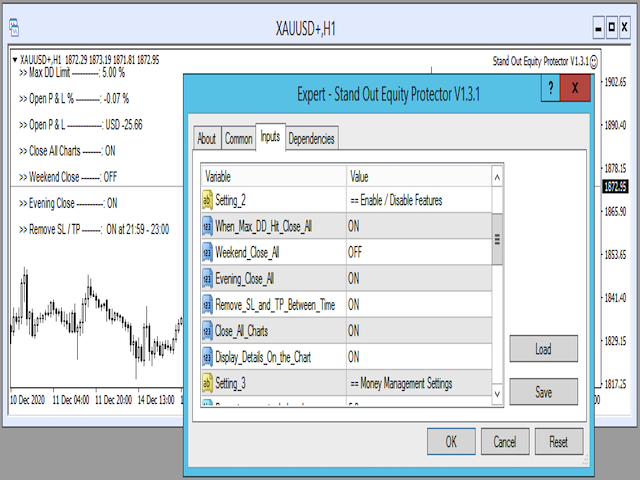Screen dimensions: 640x480
Task: Select the ON value for Display_Details_On_the_Chart
Action: pyautogui.click(x=419, y=357)
